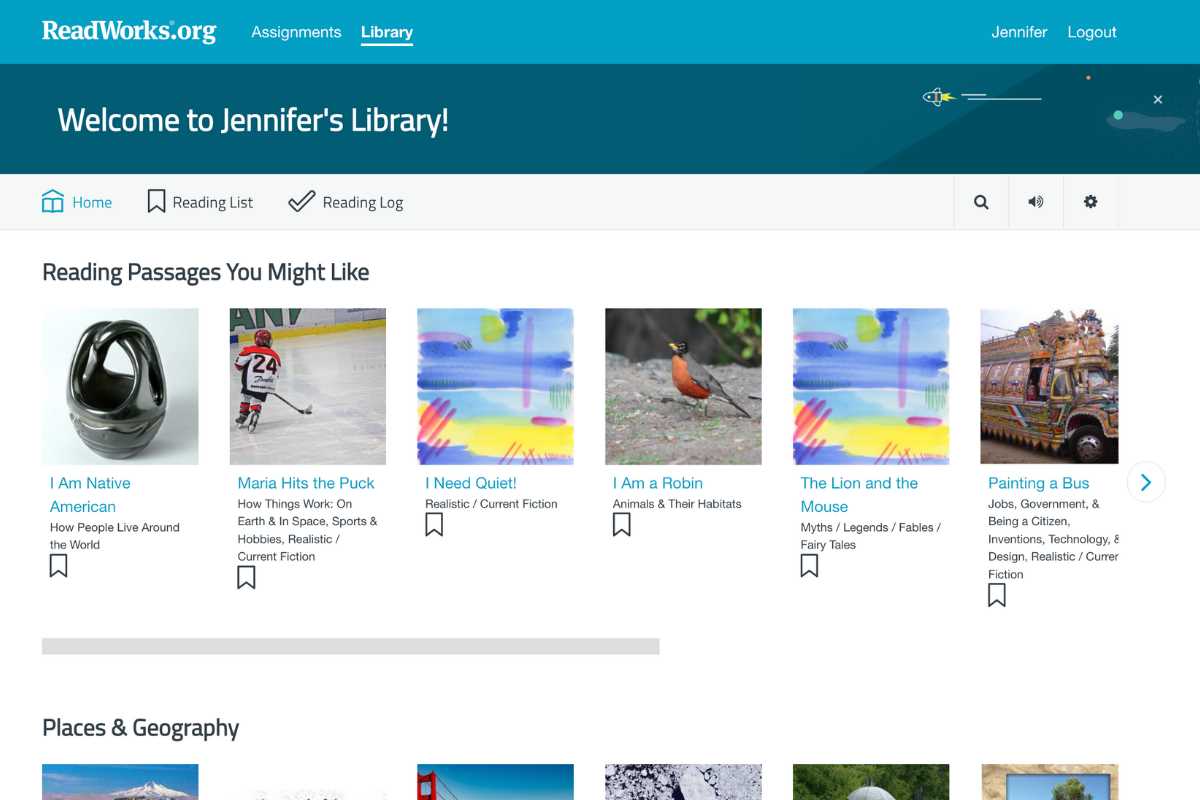Open the robin bird thumbnail image

683,386
